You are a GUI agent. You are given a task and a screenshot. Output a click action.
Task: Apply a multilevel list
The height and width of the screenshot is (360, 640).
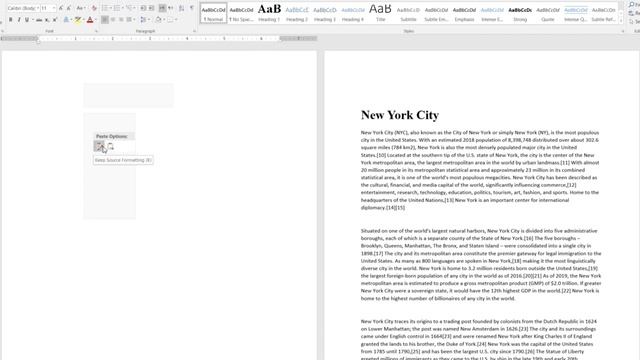[x=129, y=8]
